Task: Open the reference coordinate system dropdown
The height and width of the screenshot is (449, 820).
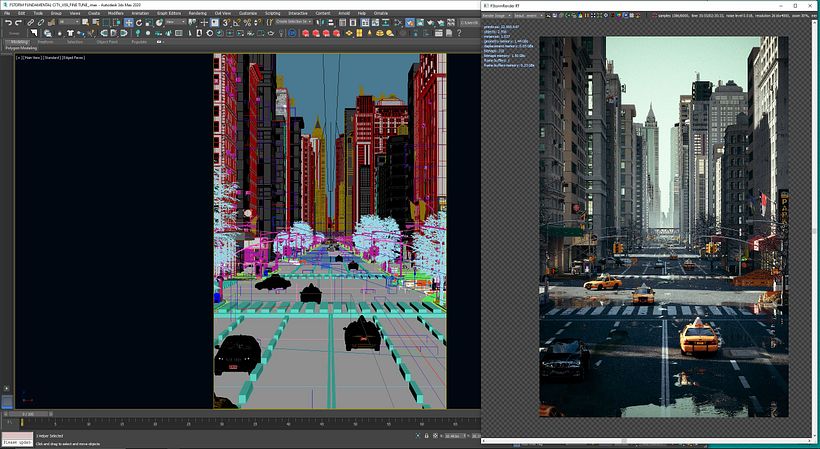Action: point(176,22)
